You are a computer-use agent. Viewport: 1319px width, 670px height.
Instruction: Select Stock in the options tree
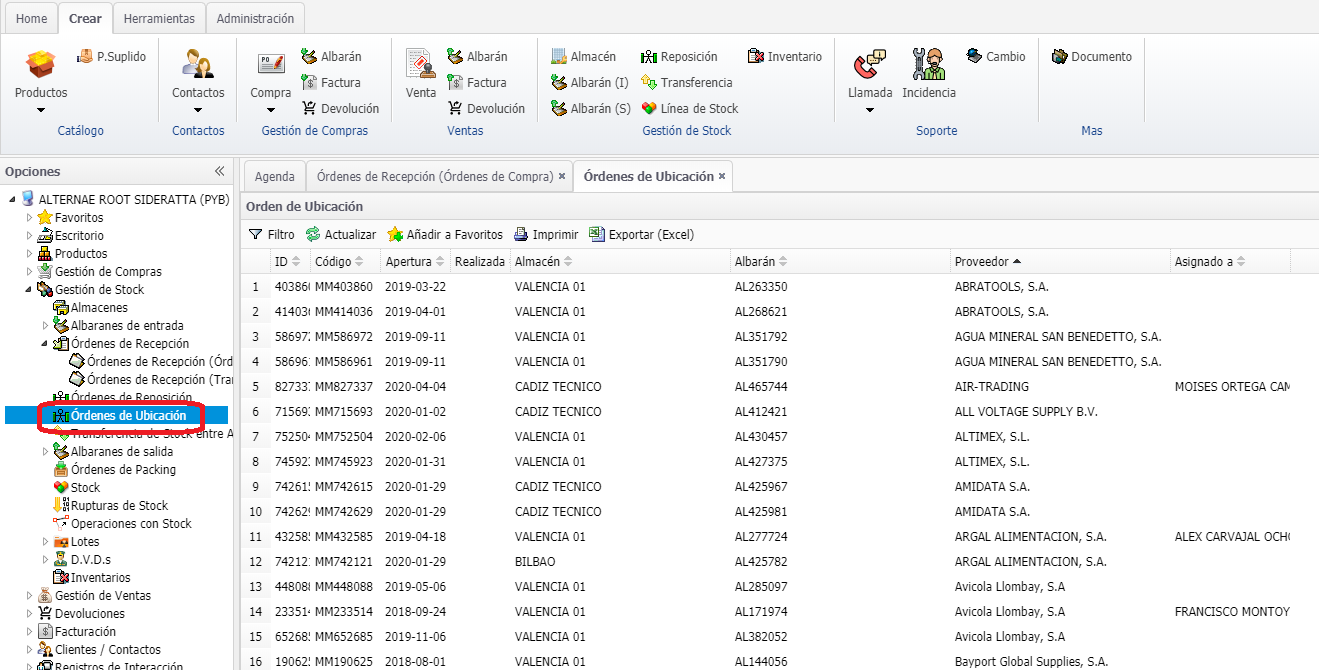pos(85,488)
